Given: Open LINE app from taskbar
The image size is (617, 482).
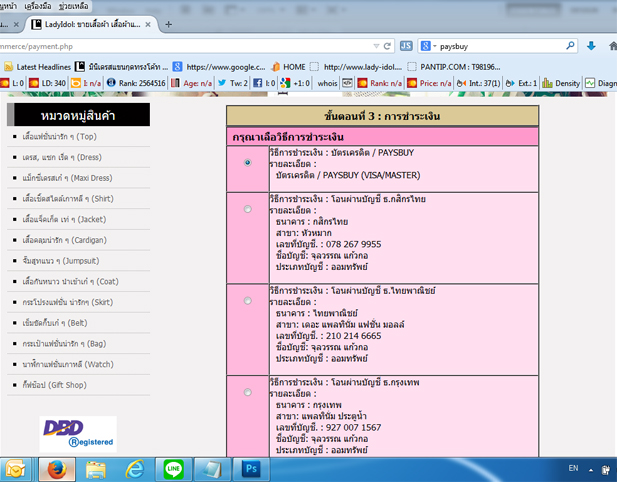Looking at the screenshot, I should (x=174, y=469).
